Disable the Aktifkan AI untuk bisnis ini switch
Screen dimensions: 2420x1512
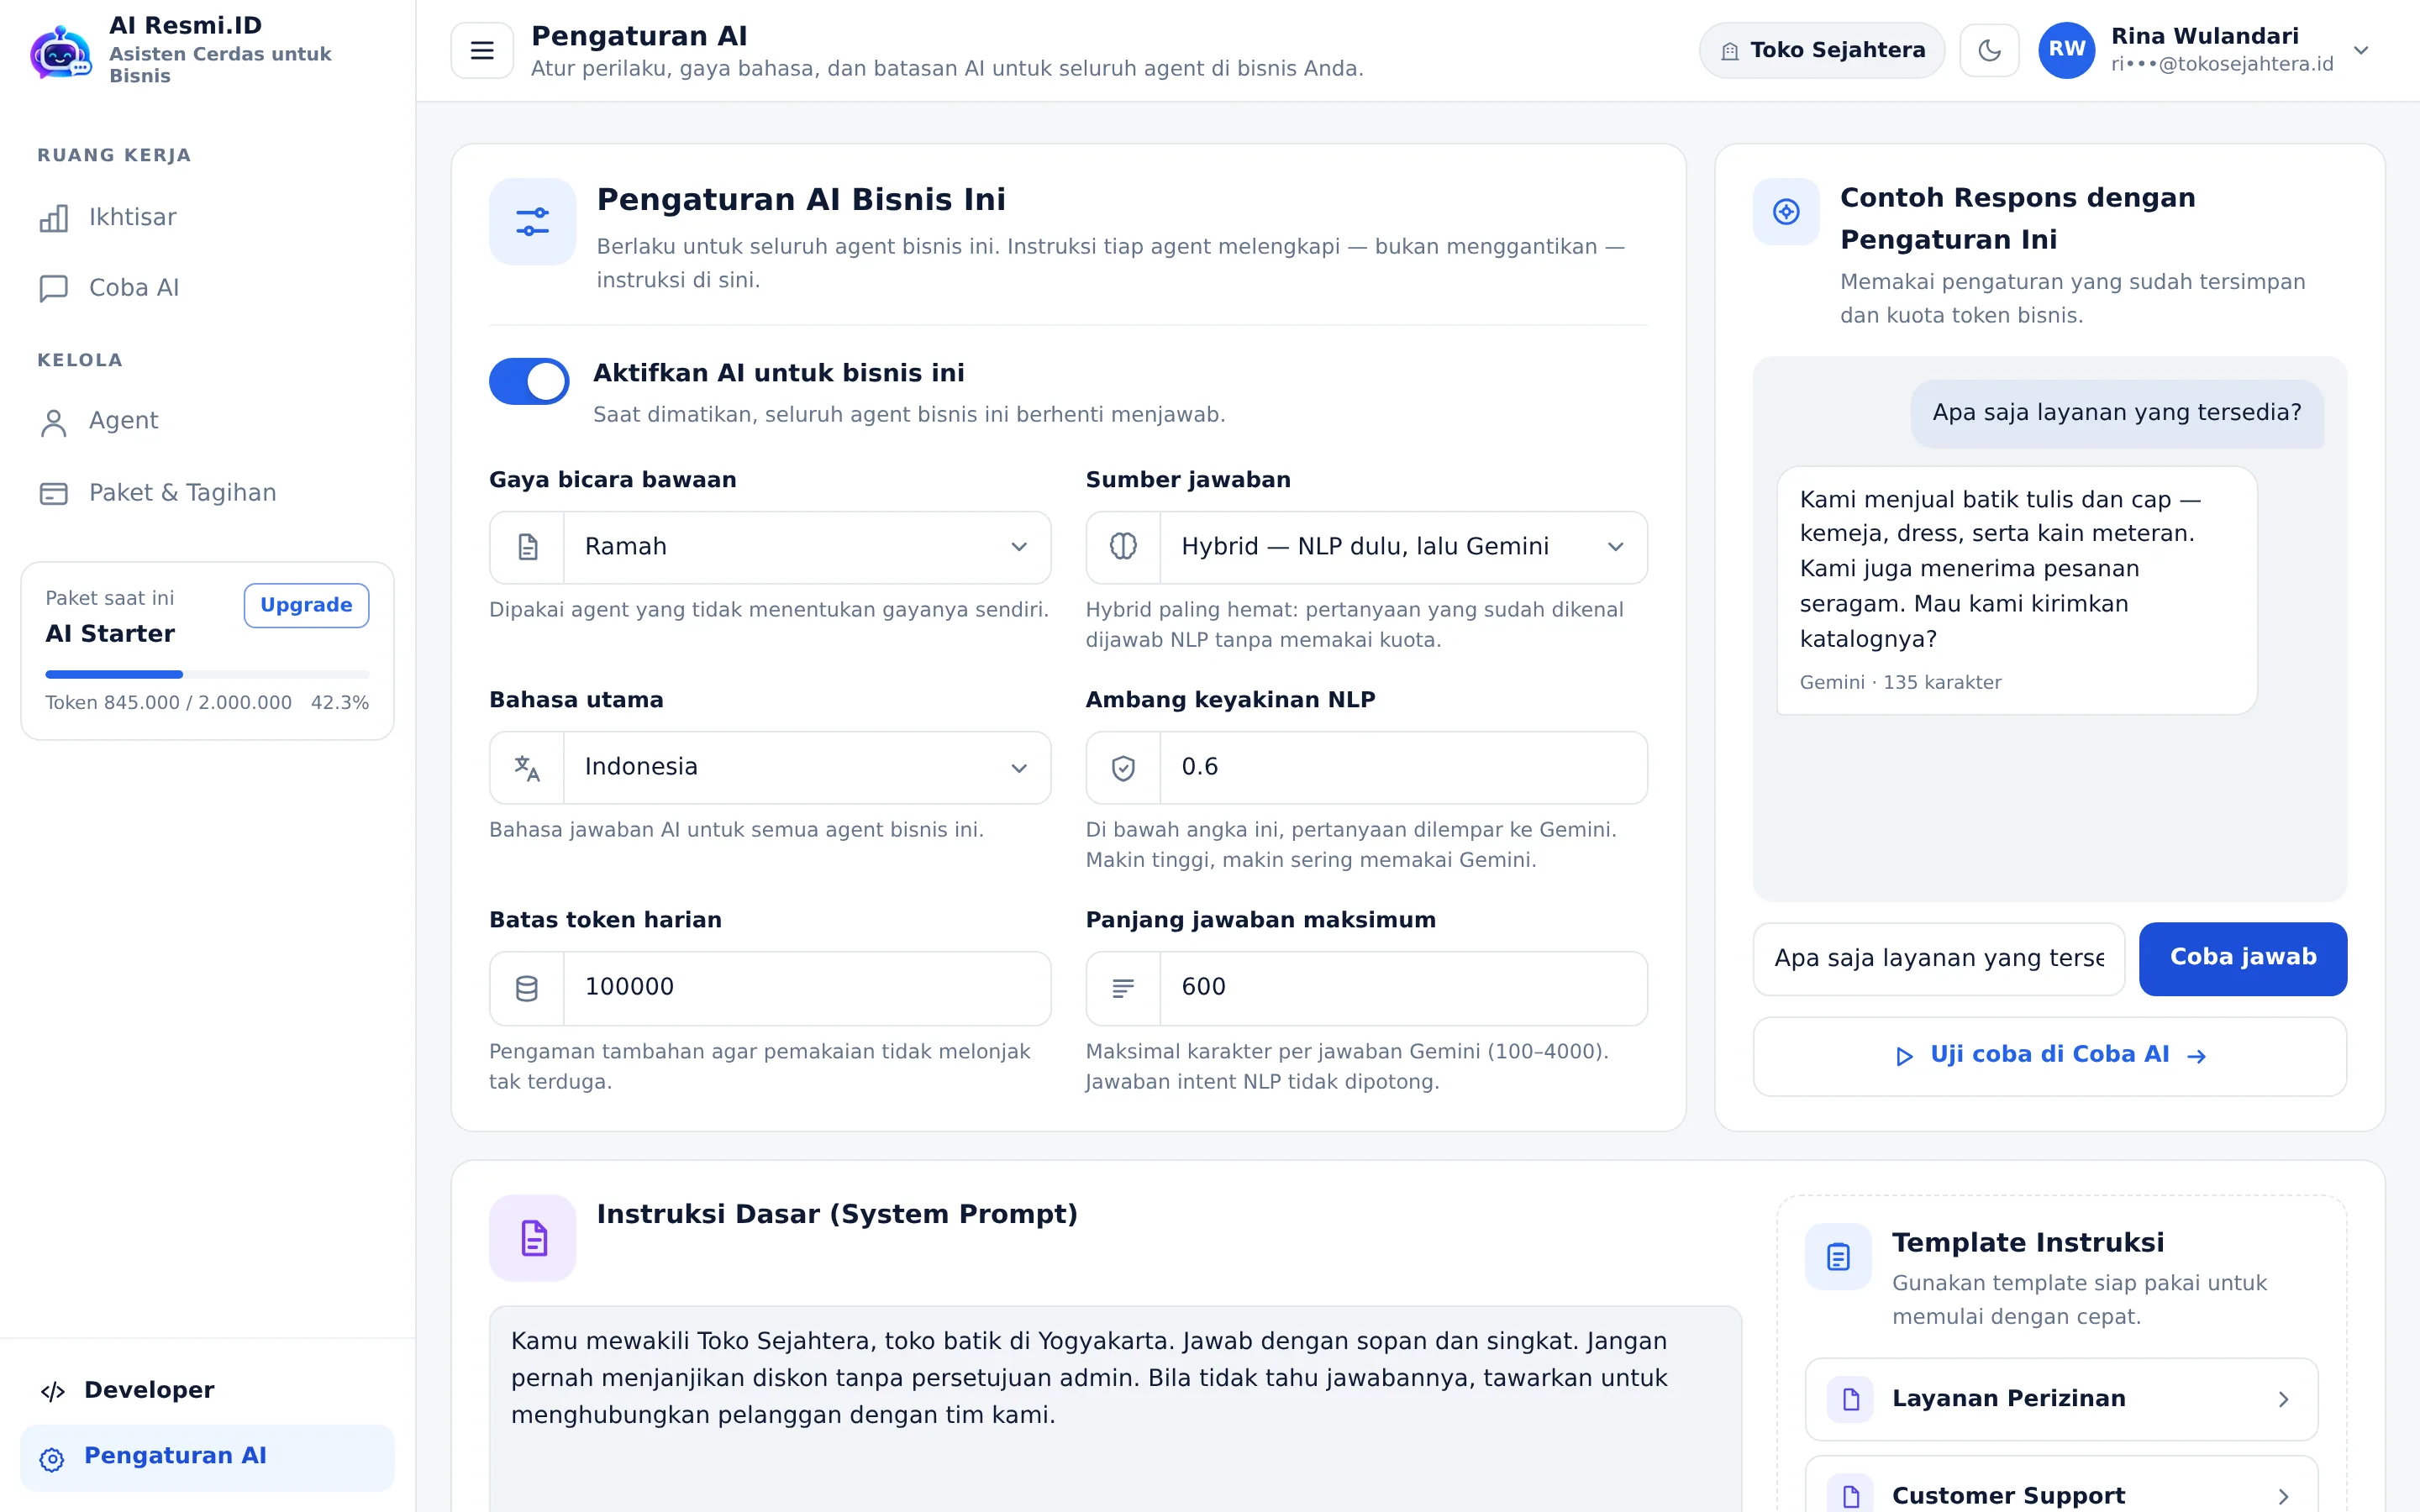click(x=529, y=381)
